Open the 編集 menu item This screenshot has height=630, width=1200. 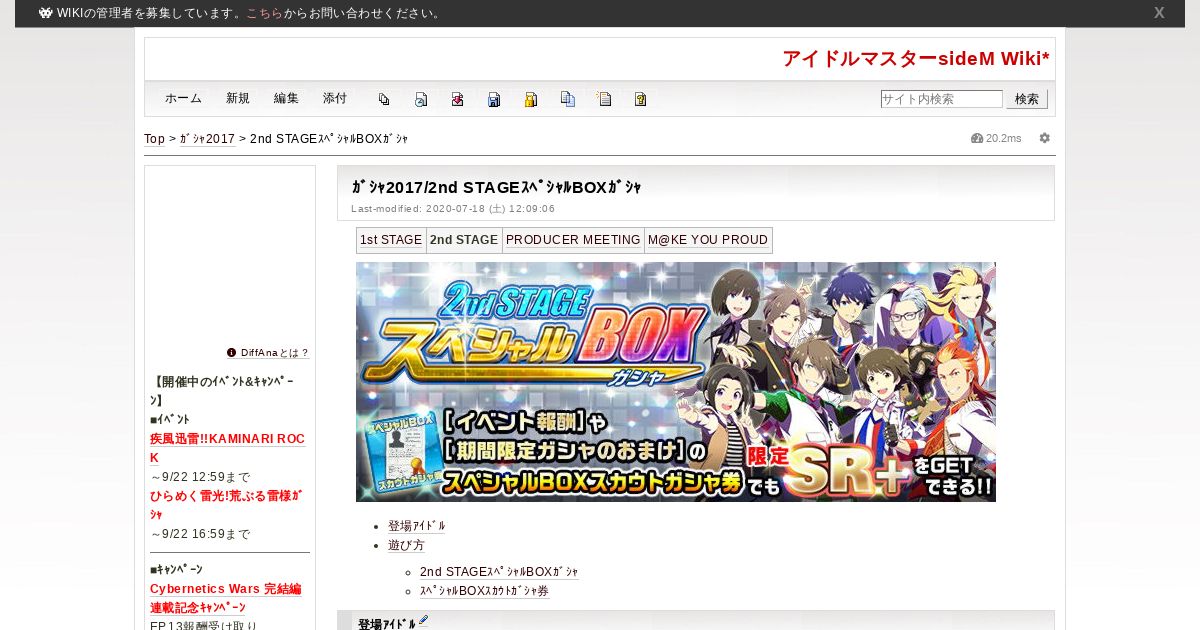286,99
